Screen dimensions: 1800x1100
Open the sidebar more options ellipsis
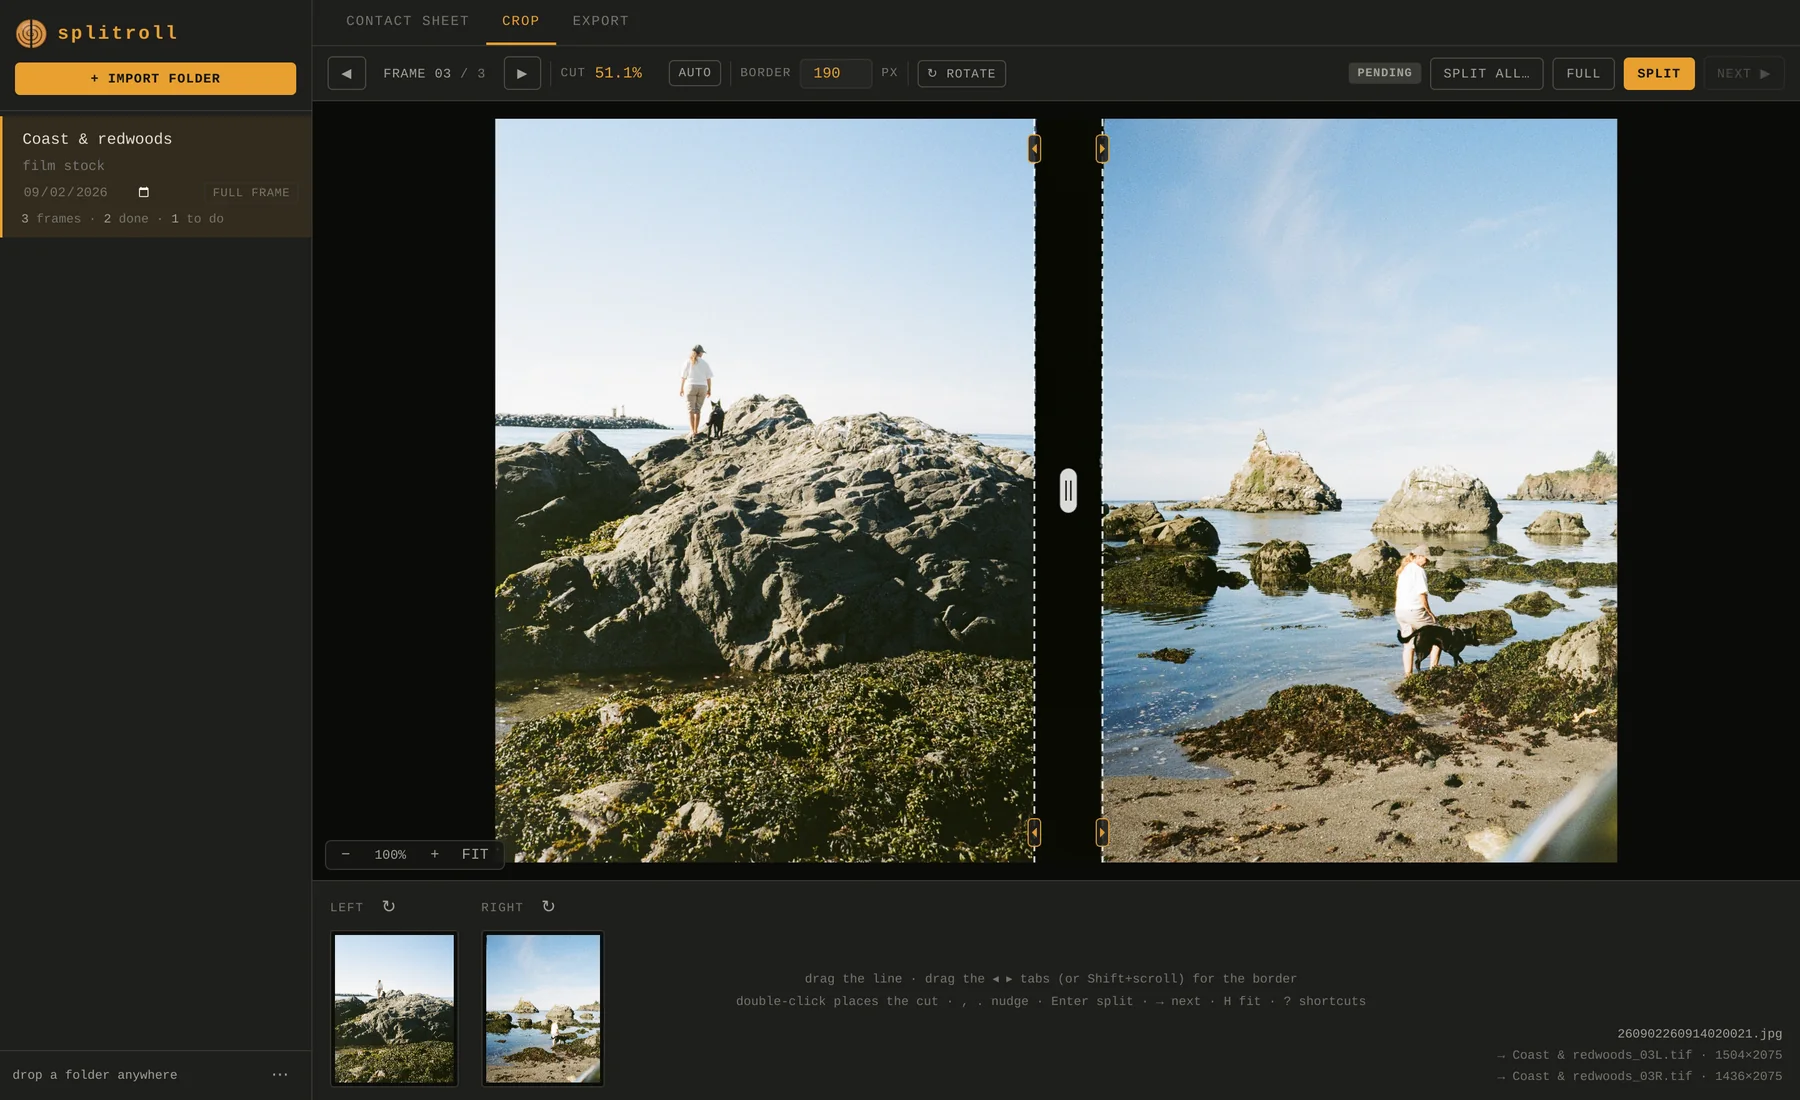pos(280,1075)
